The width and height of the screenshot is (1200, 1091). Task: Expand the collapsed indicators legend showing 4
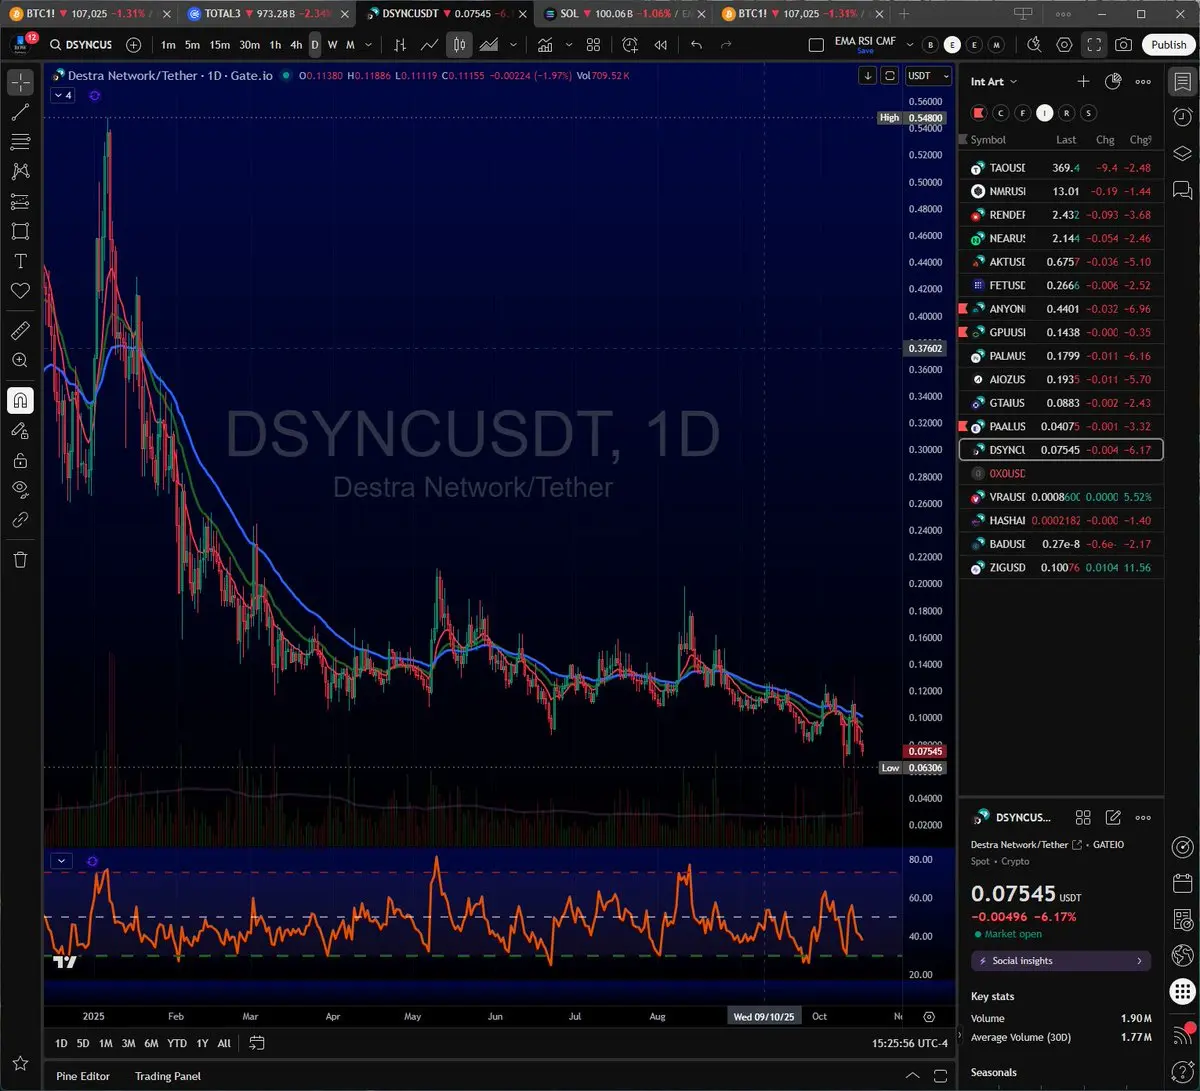(62, 95)
